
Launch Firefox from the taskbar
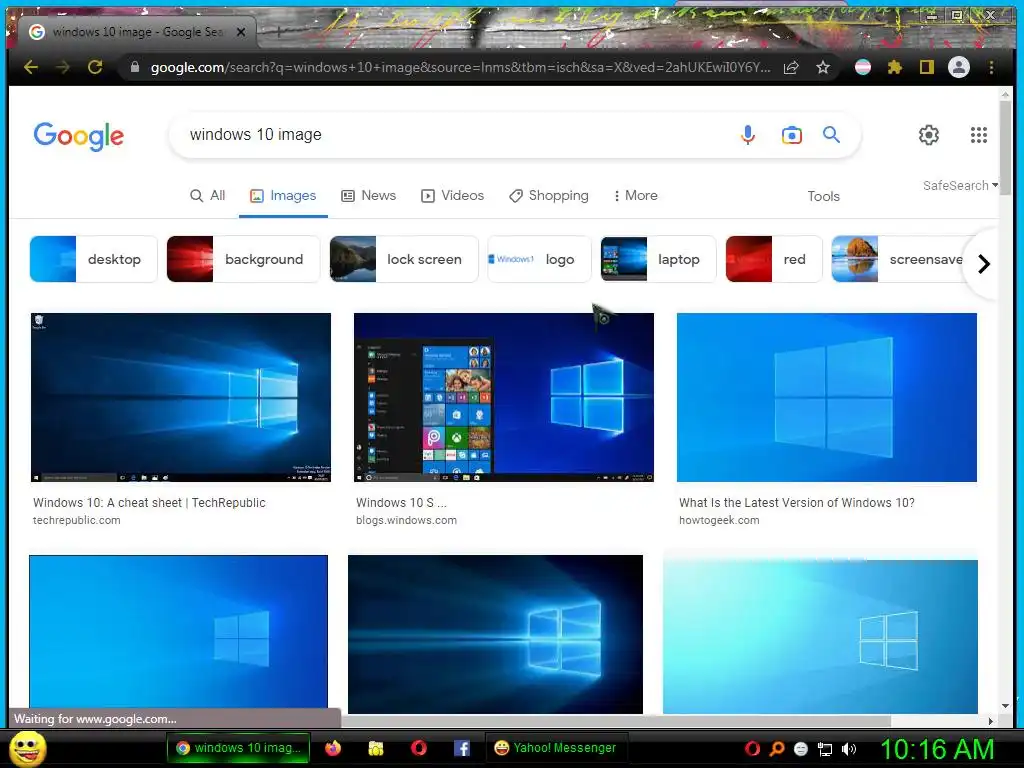pyautogui.click(x=333, y=748)
